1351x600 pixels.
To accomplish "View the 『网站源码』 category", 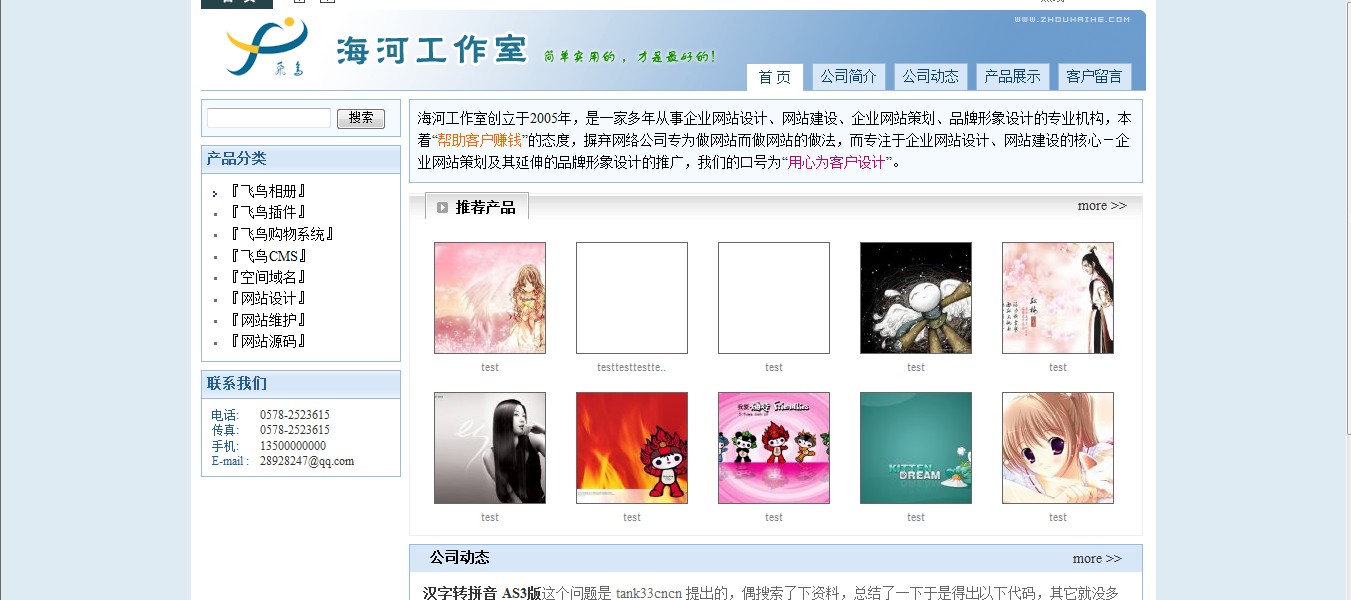I will click(267, 341).
